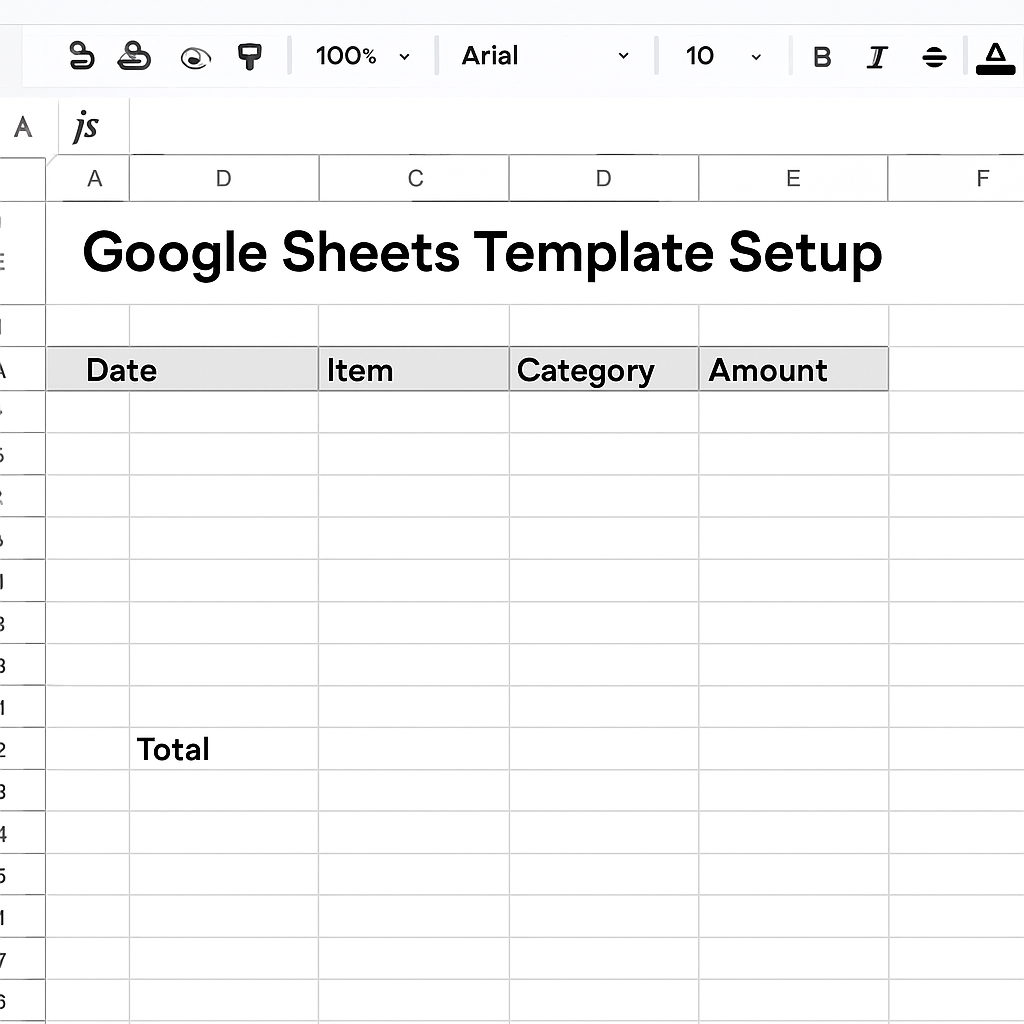Select column C by its header
Viewport: 1024px width, 1024px height.
[415, 178]
